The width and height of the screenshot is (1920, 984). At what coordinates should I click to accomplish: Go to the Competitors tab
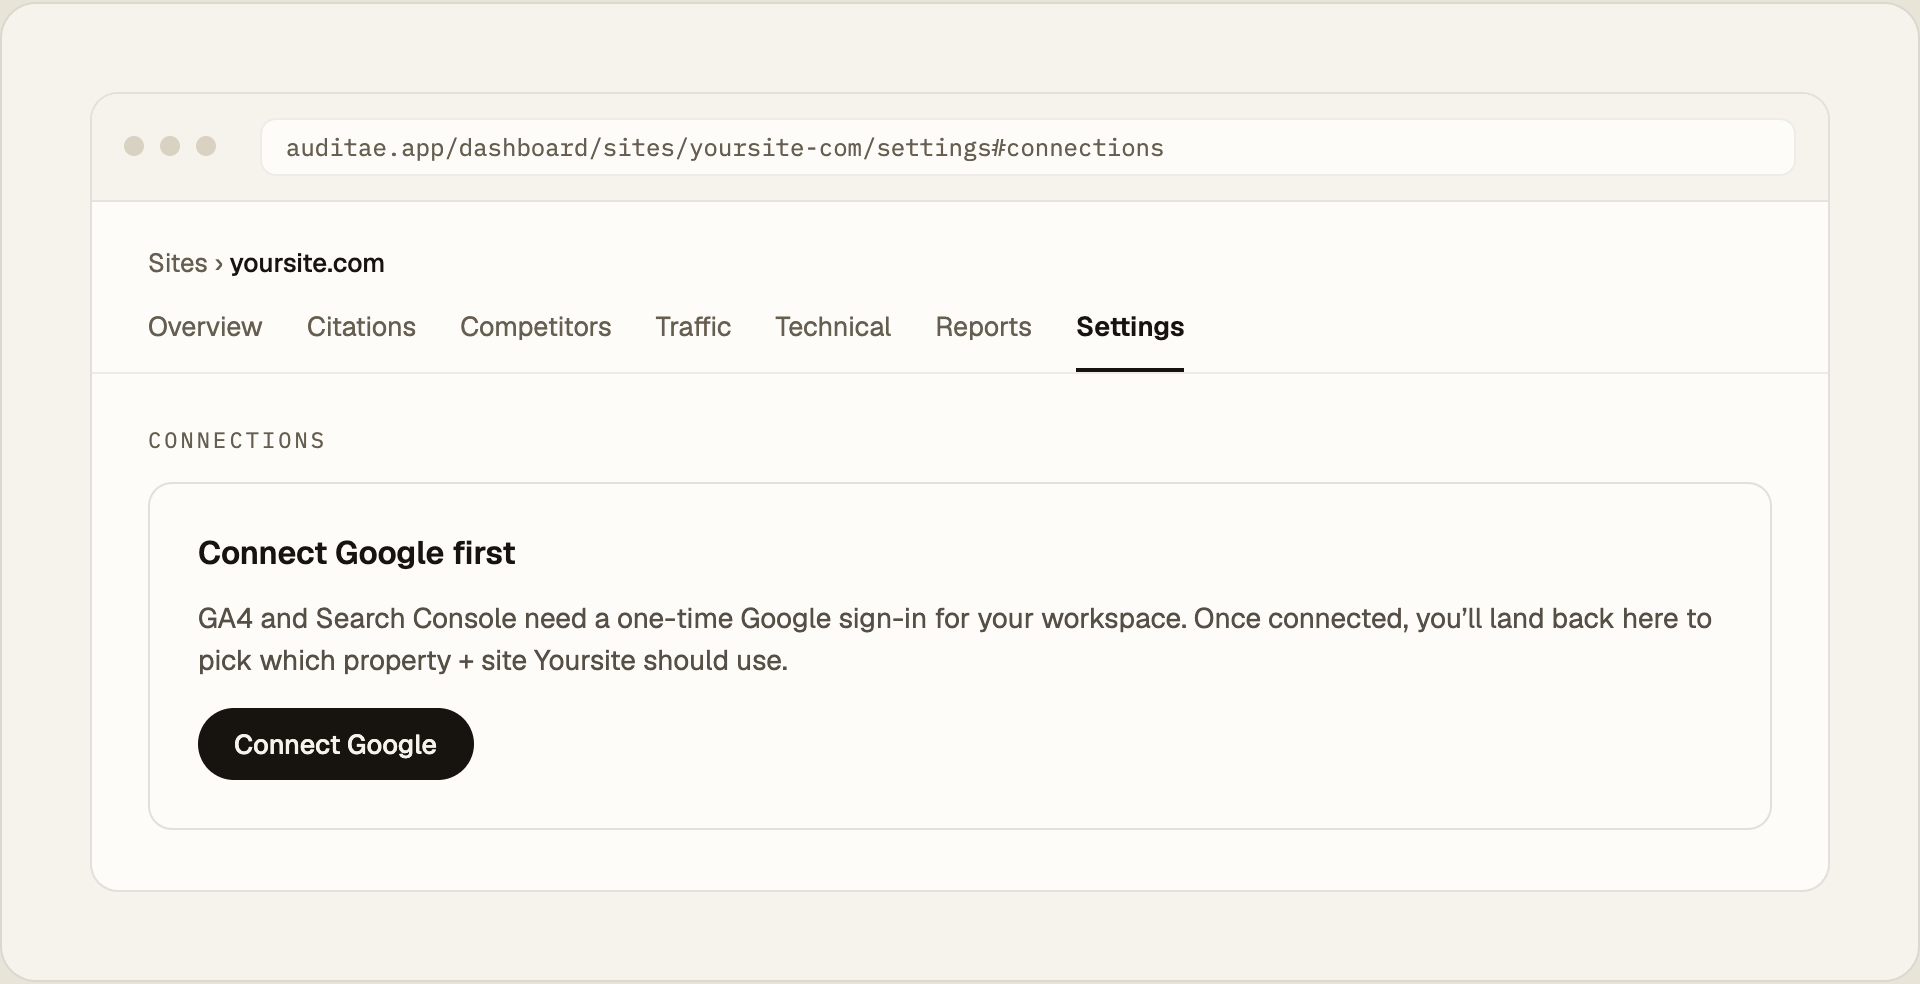tap(535, 327)
